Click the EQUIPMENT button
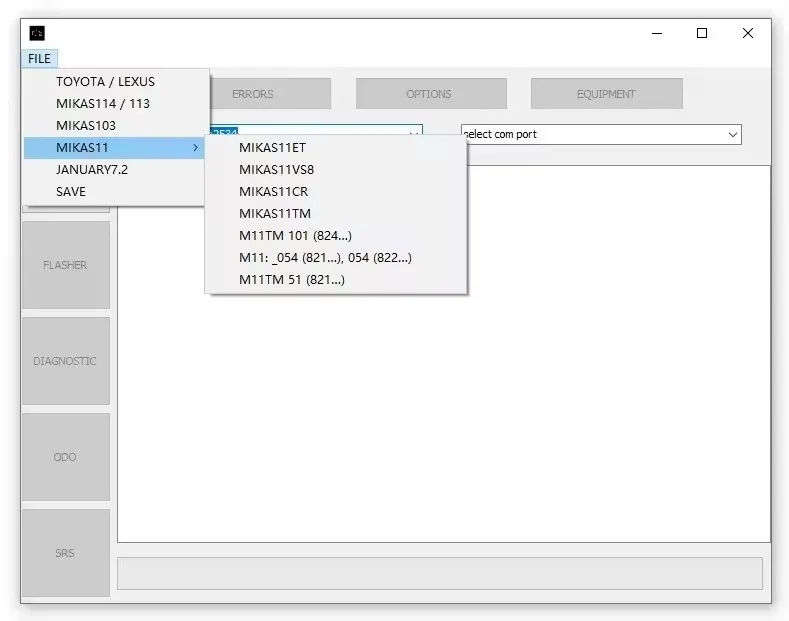Viewport: 789px width, 621px height. coord(607,94)
